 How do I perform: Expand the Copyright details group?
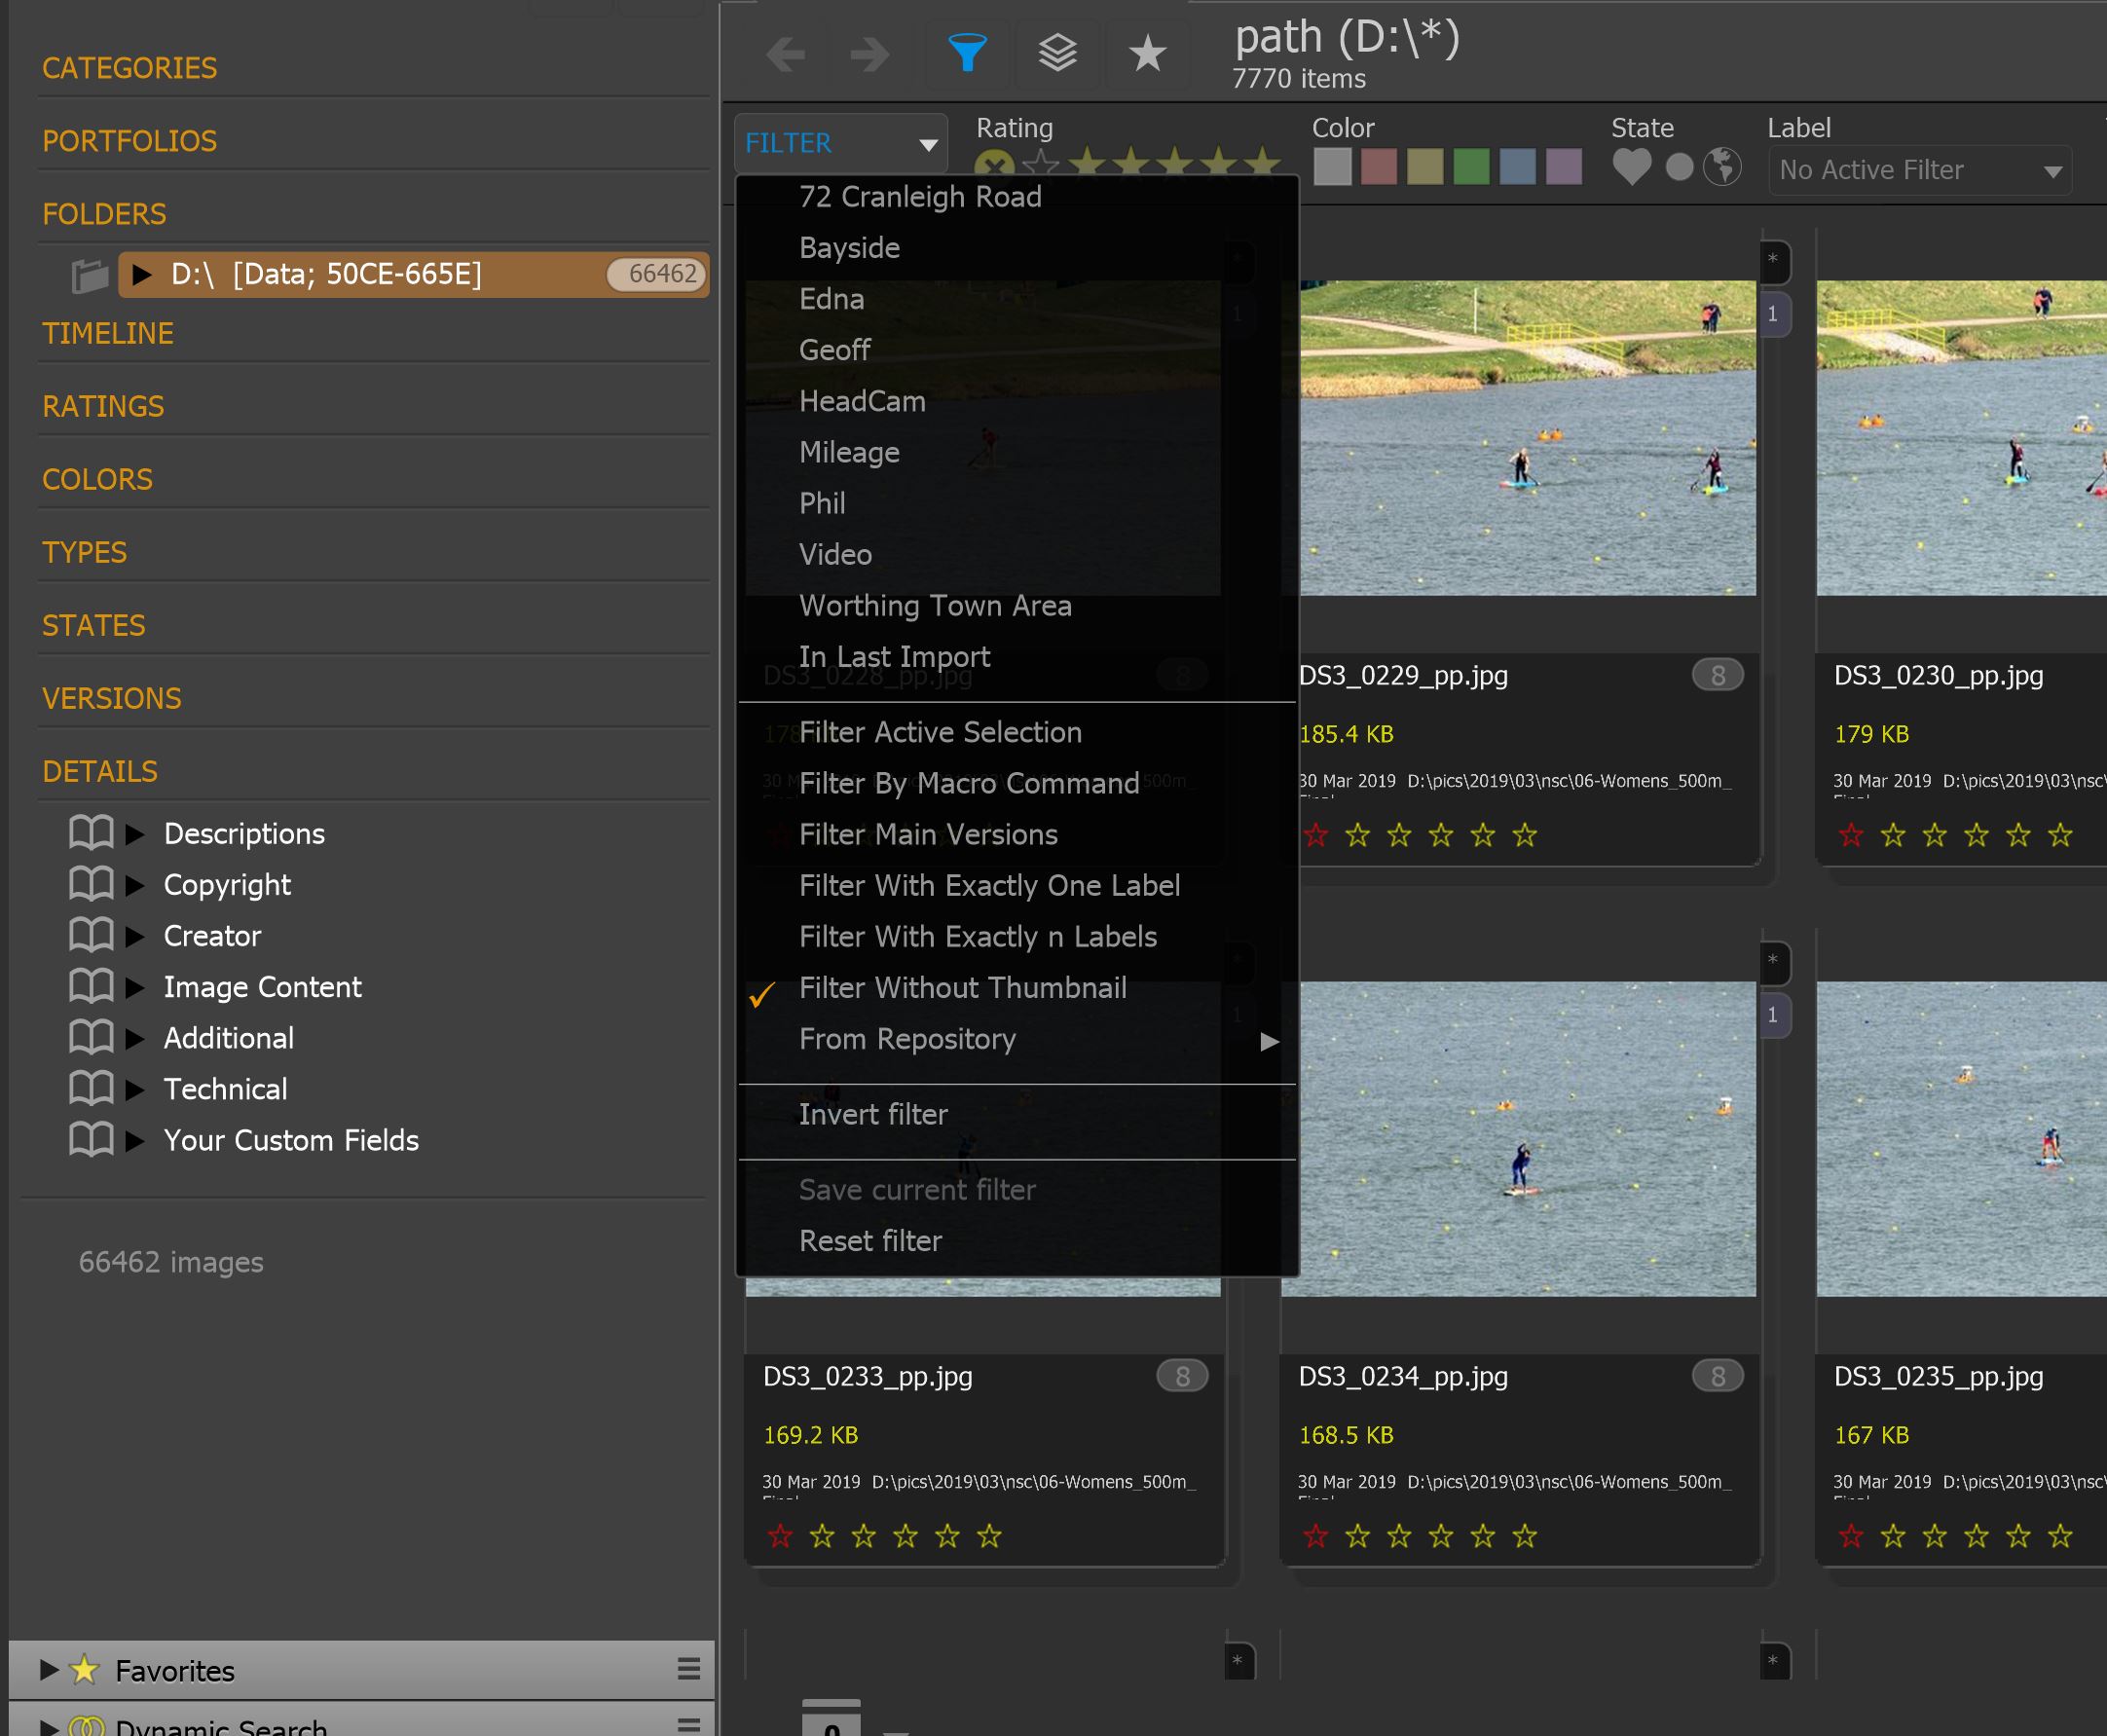pos(135,884)
